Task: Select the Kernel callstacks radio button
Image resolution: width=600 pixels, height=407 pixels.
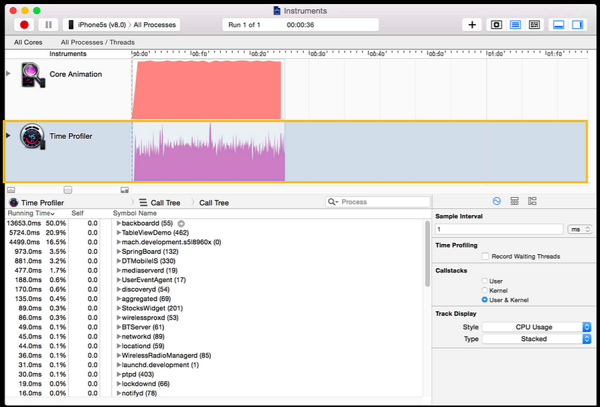Action: (486, 290)
